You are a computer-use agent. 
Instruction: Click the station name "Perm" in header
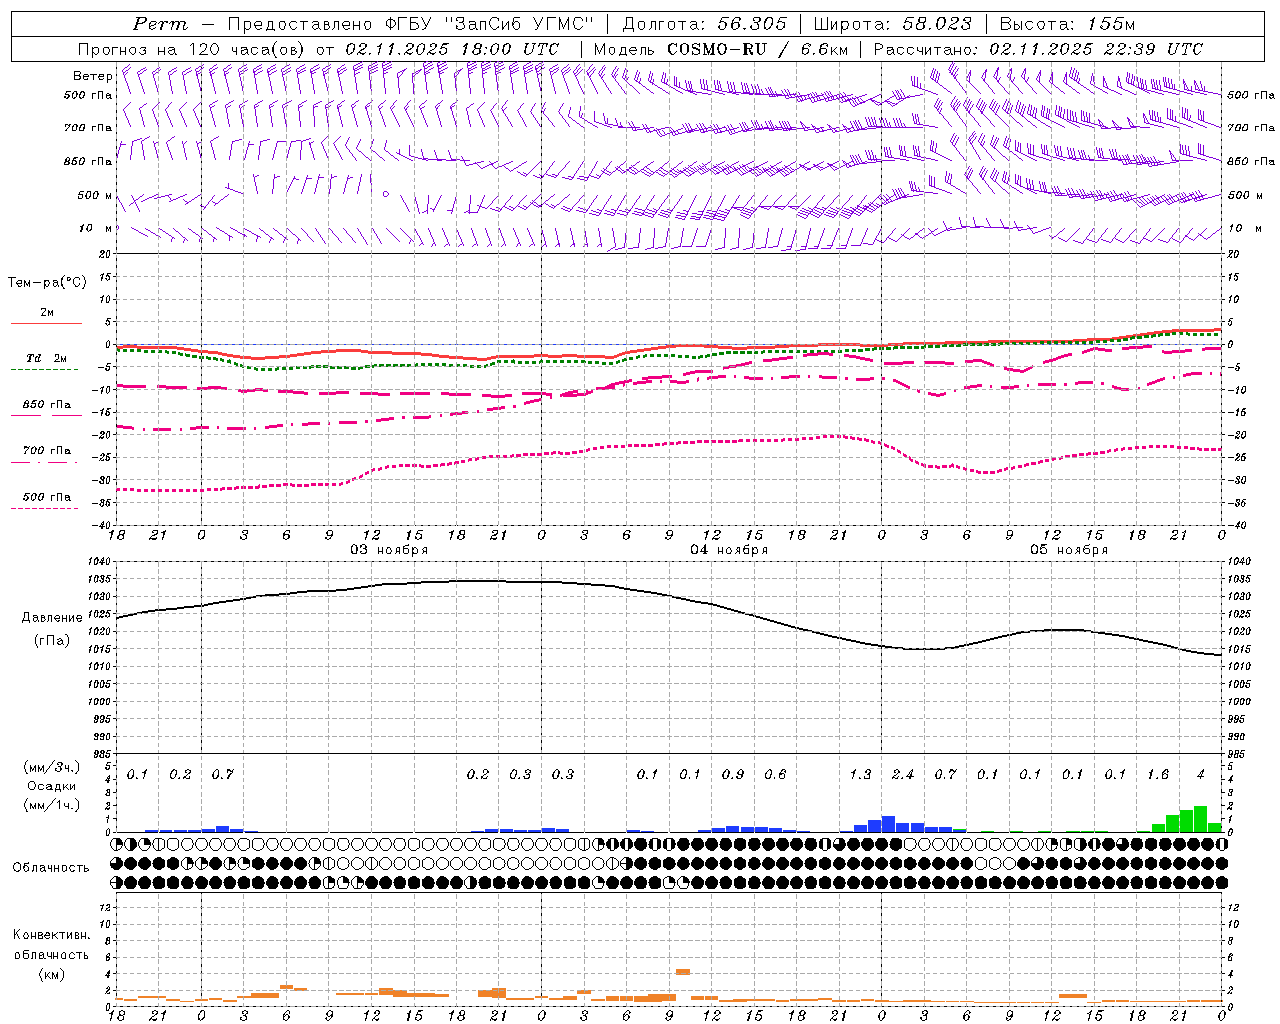pos(160,24)
